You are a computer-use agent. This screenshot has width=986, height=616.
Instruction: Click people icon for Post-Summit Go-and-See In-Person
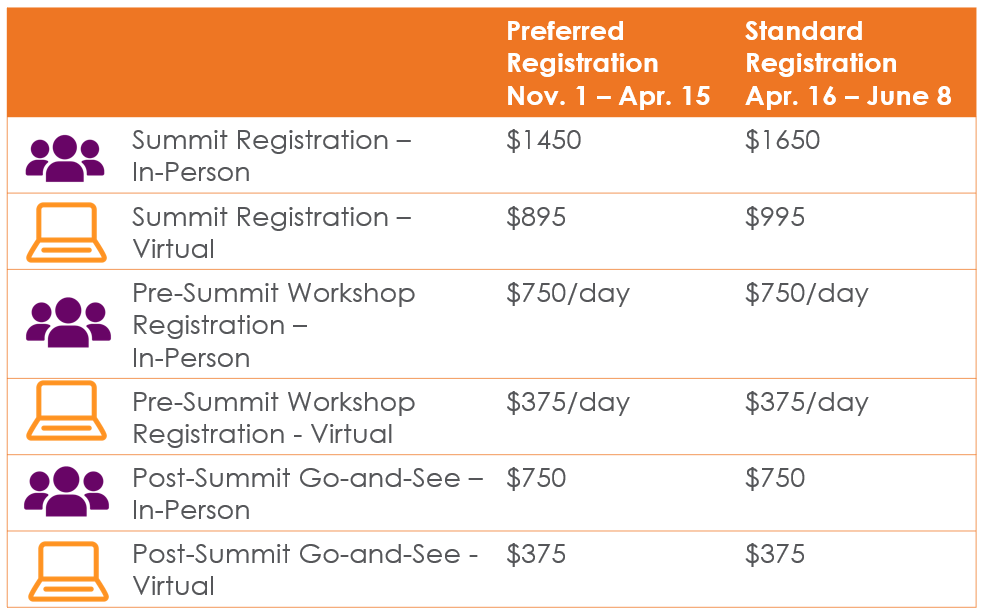point(66,492)
